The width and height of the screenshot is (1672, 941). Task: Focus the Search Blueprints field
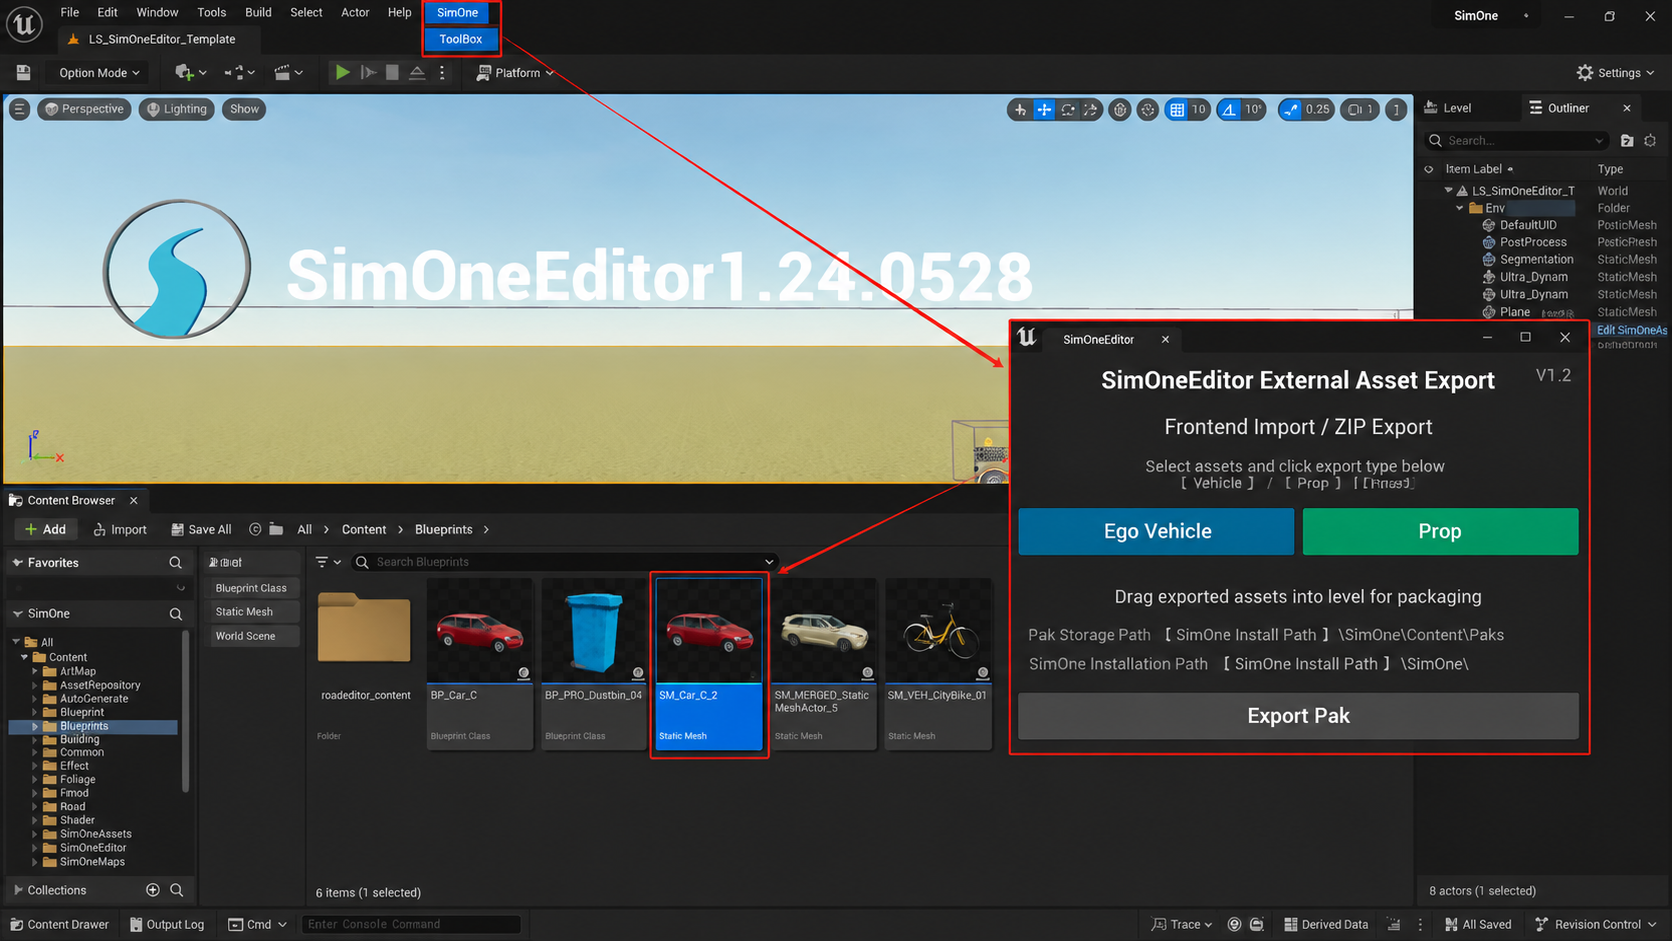pyautogui.click(x=565, y=562)
